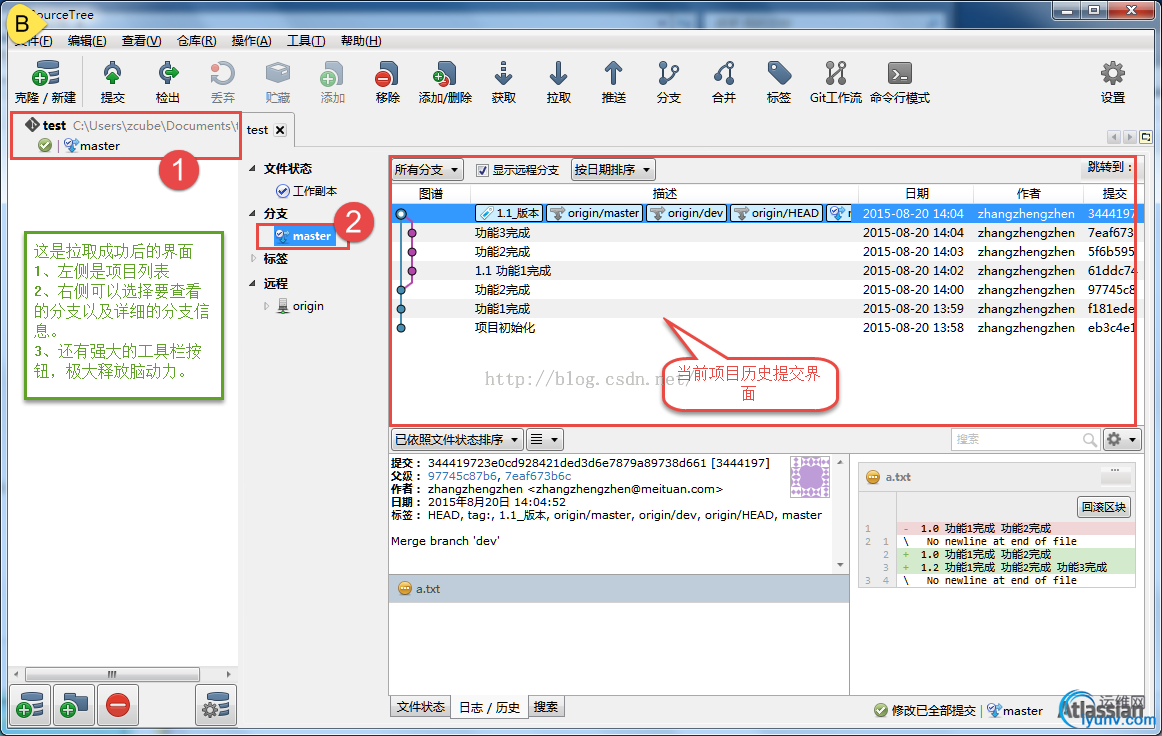Open the File (文件) menu
Screen dimensions: 1162x736
pyautogui.click(x=35, y=41)
